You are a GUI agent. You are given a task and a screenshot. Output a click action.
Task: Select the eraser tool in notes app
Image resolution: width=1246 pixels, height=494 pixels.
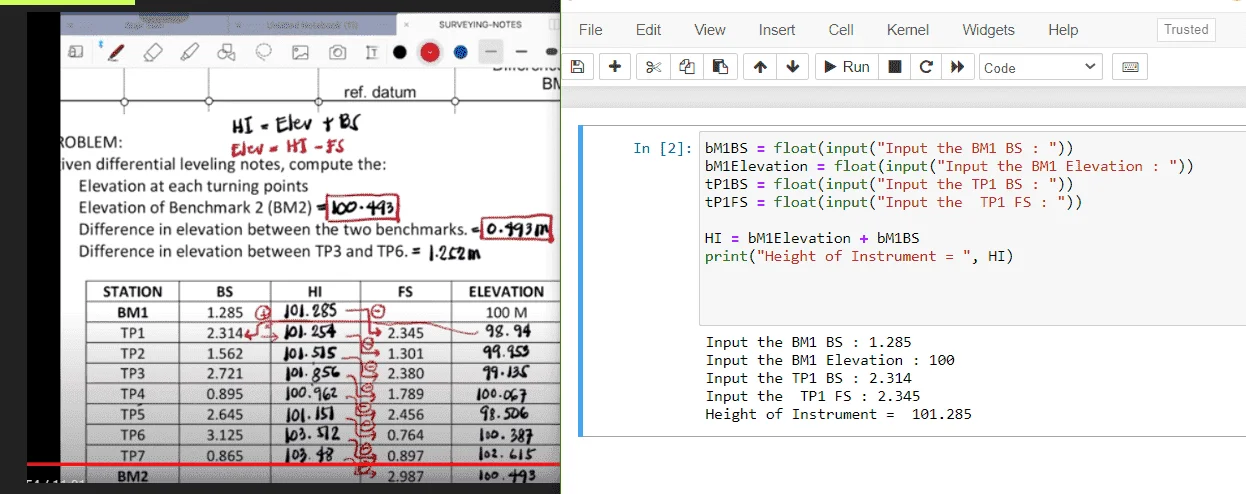coord(152,51)
